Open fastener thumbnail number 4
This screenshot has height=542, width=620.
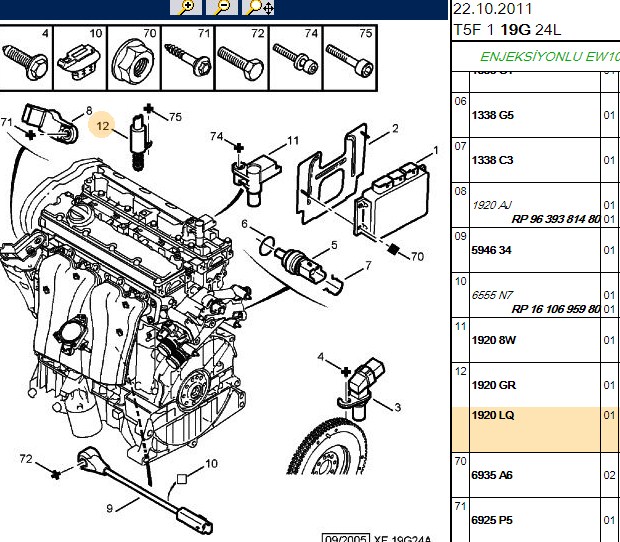point(26,58)
